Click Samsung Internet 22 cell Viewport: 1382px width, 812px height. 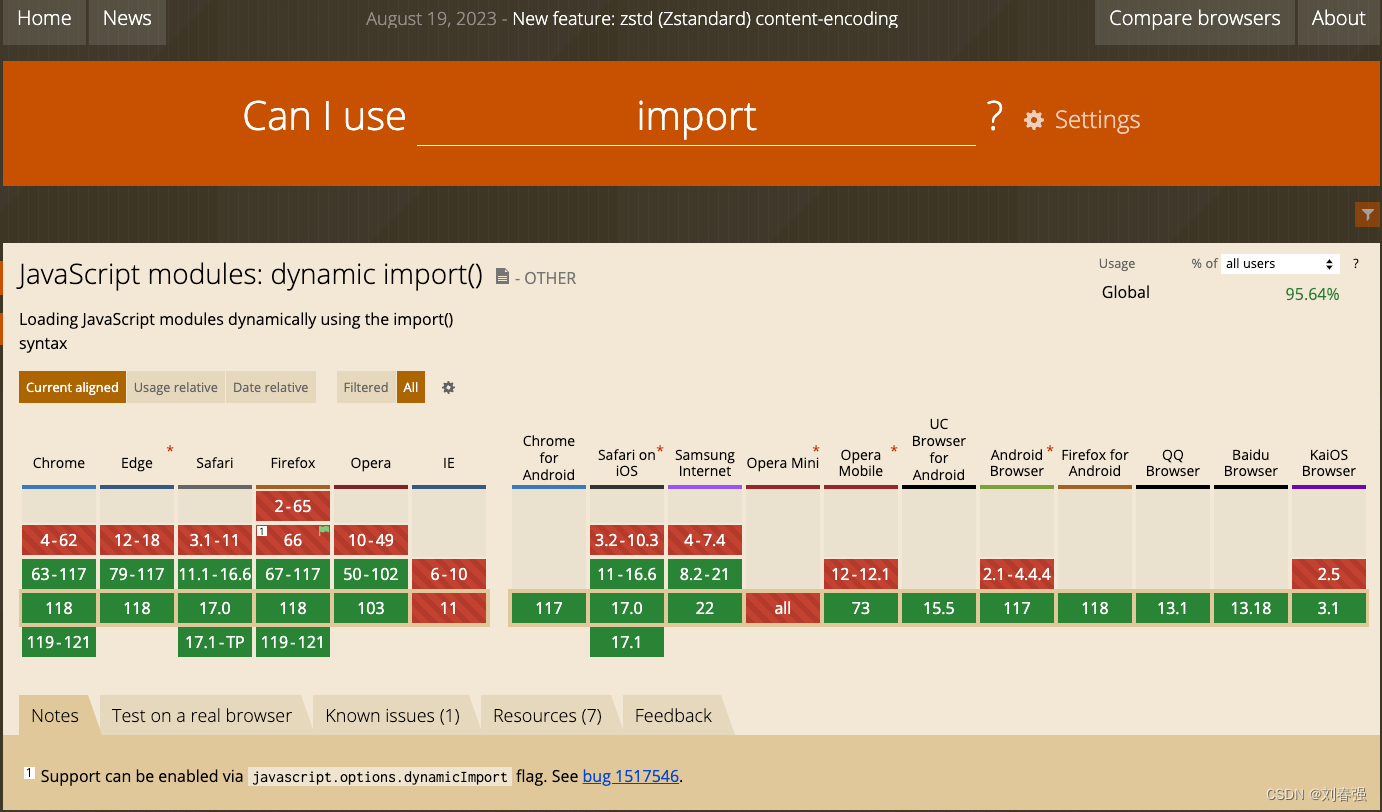click(705, 608)
